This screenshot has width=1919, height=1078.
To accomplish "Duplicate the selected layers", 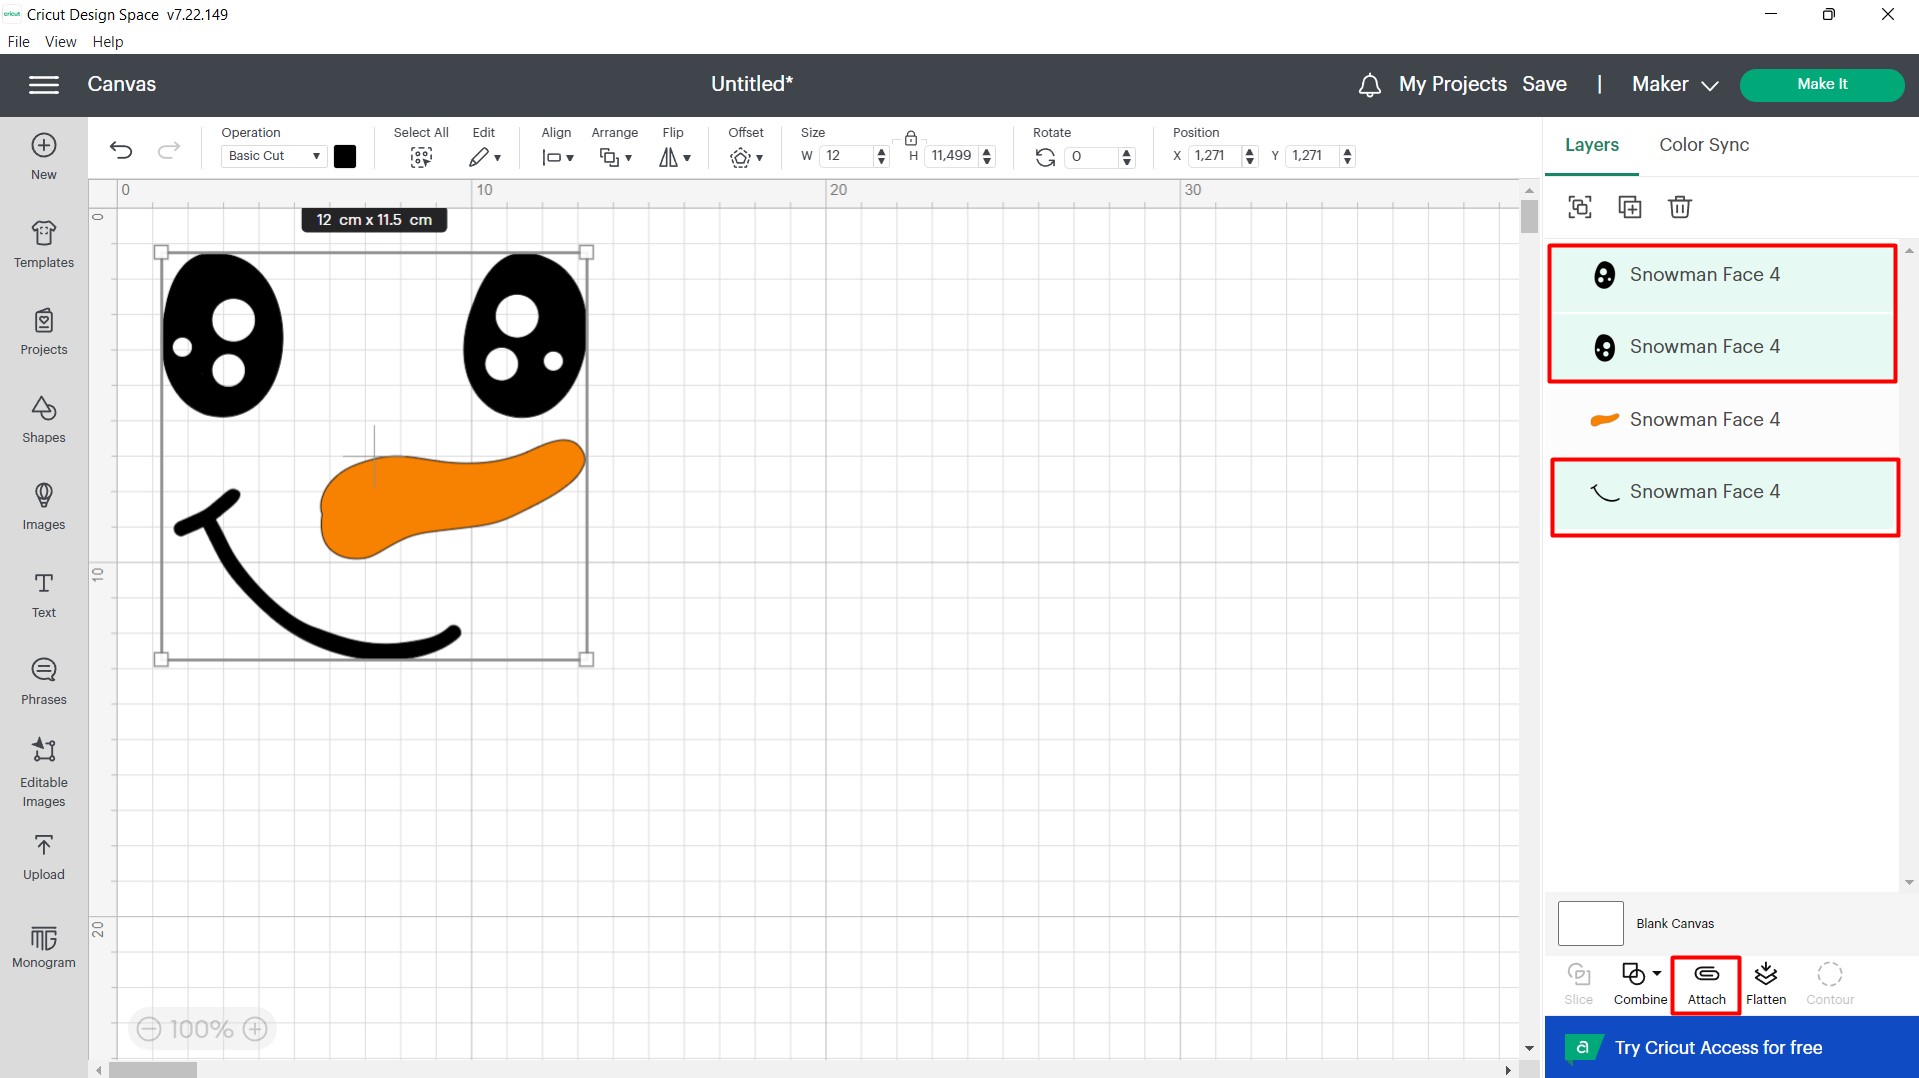I will click(x=1629, y=207).
